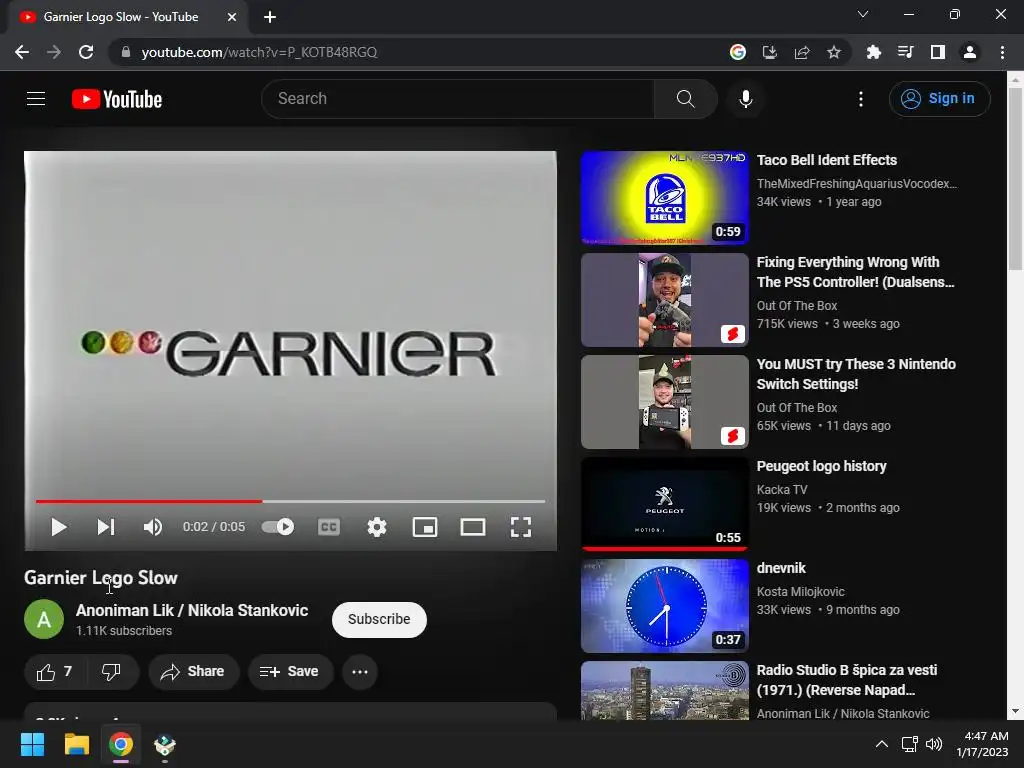
Task: Open Out Of The Box channel, 715K views
Action: pyautogui.click(x=796, y=306)
